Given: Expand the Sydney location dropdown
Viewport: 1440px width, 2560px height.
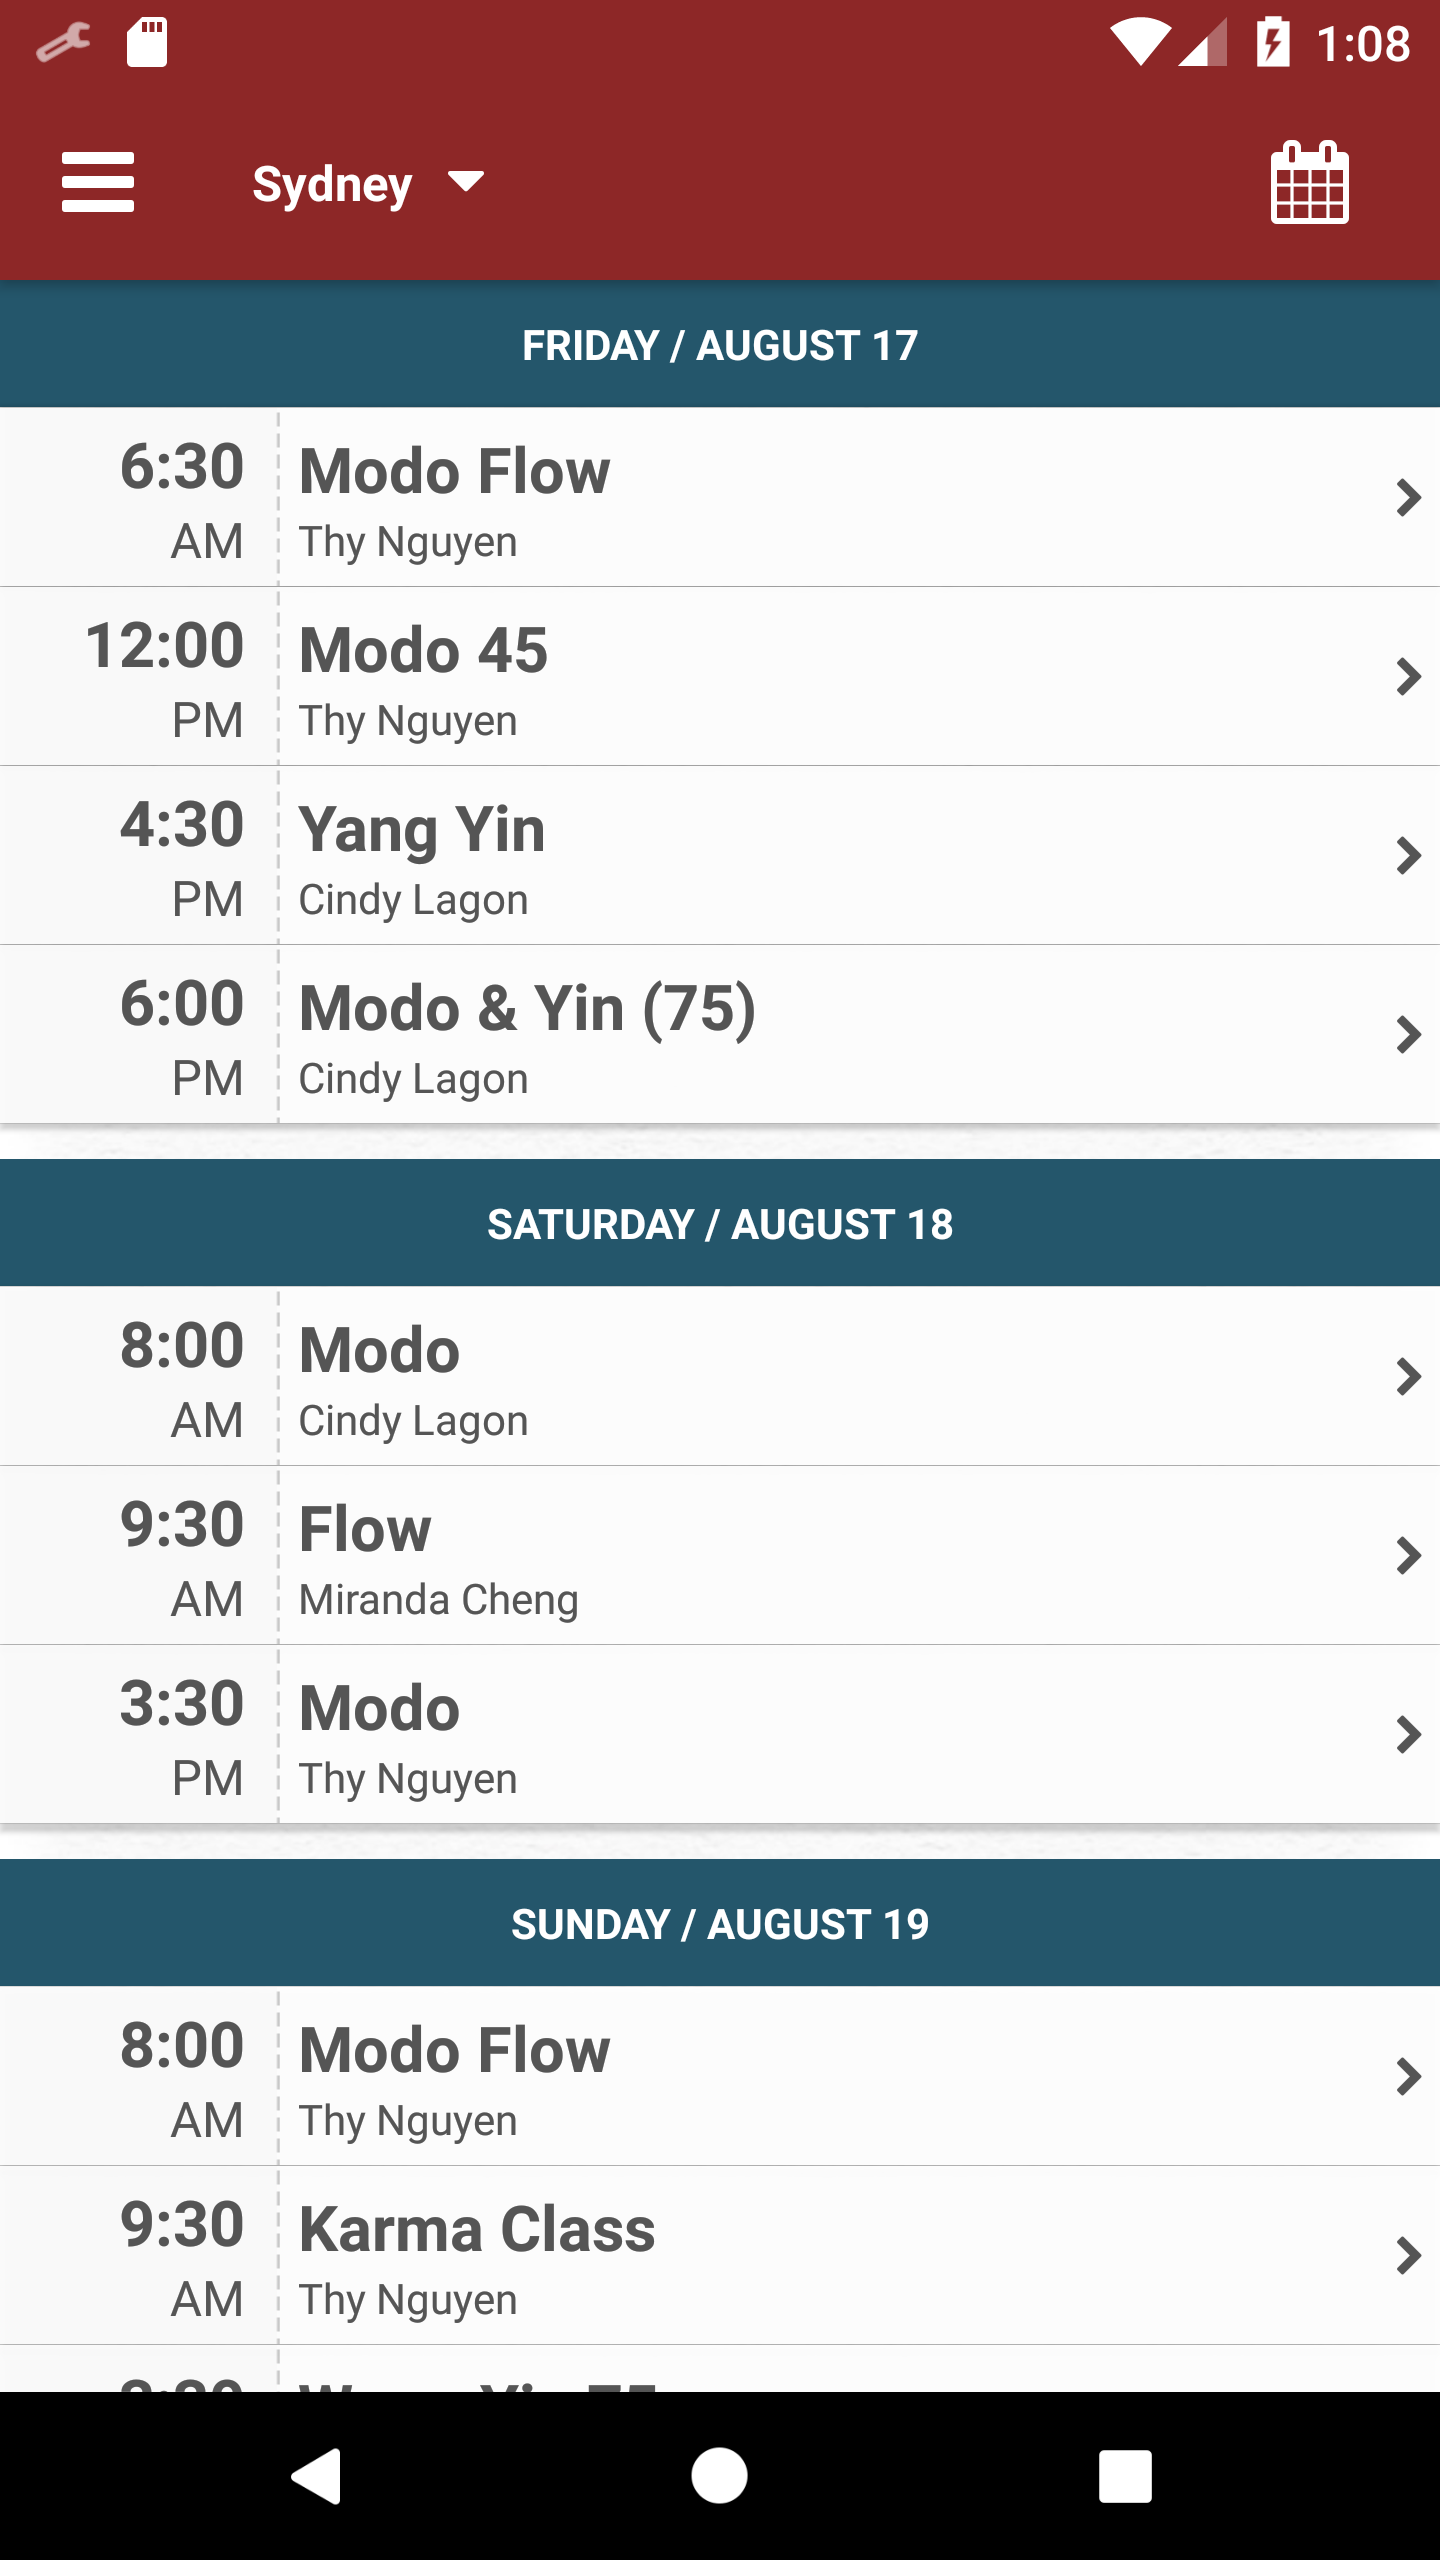Looking at the screenshot, I should click(368, 184).
